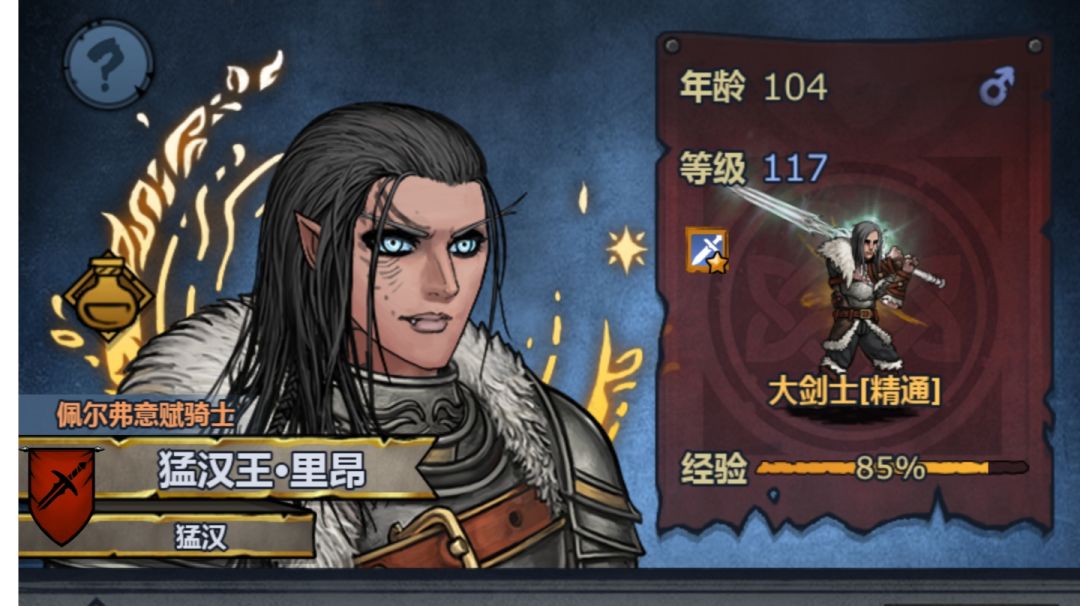1080x606 pixels.
Task: Click the 年龄 104 age field
Action: (x=754, y=87)
